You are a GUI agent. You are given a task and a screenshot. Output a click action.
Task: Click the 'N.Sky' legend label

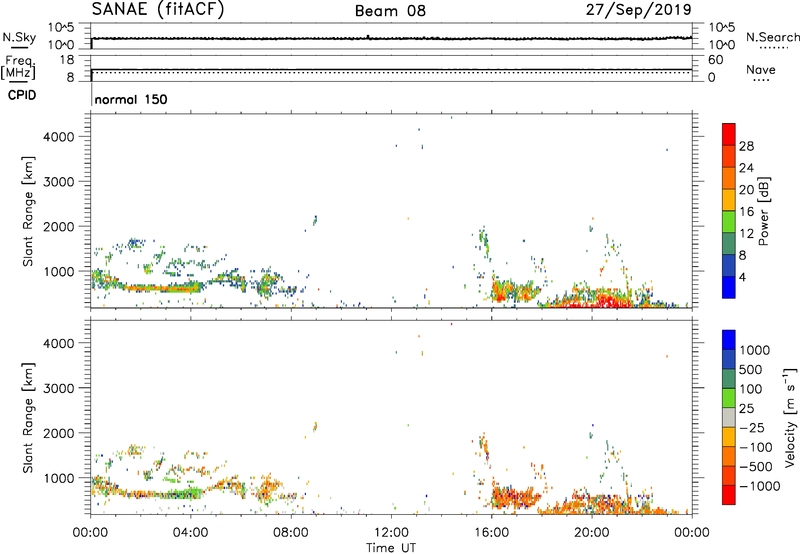pos(19,37)
